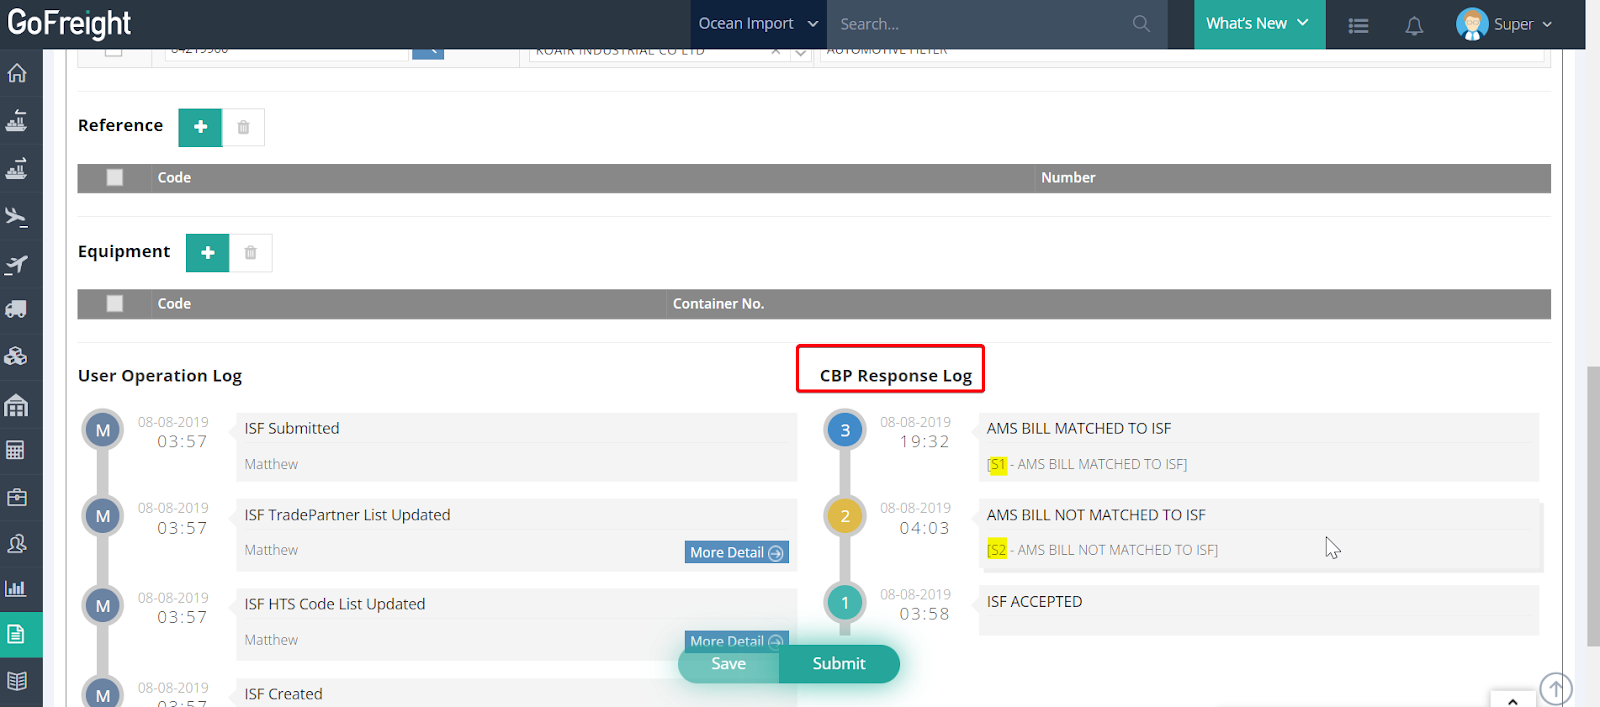Toggle the Reference table select-all checkbox

(115, 178)
